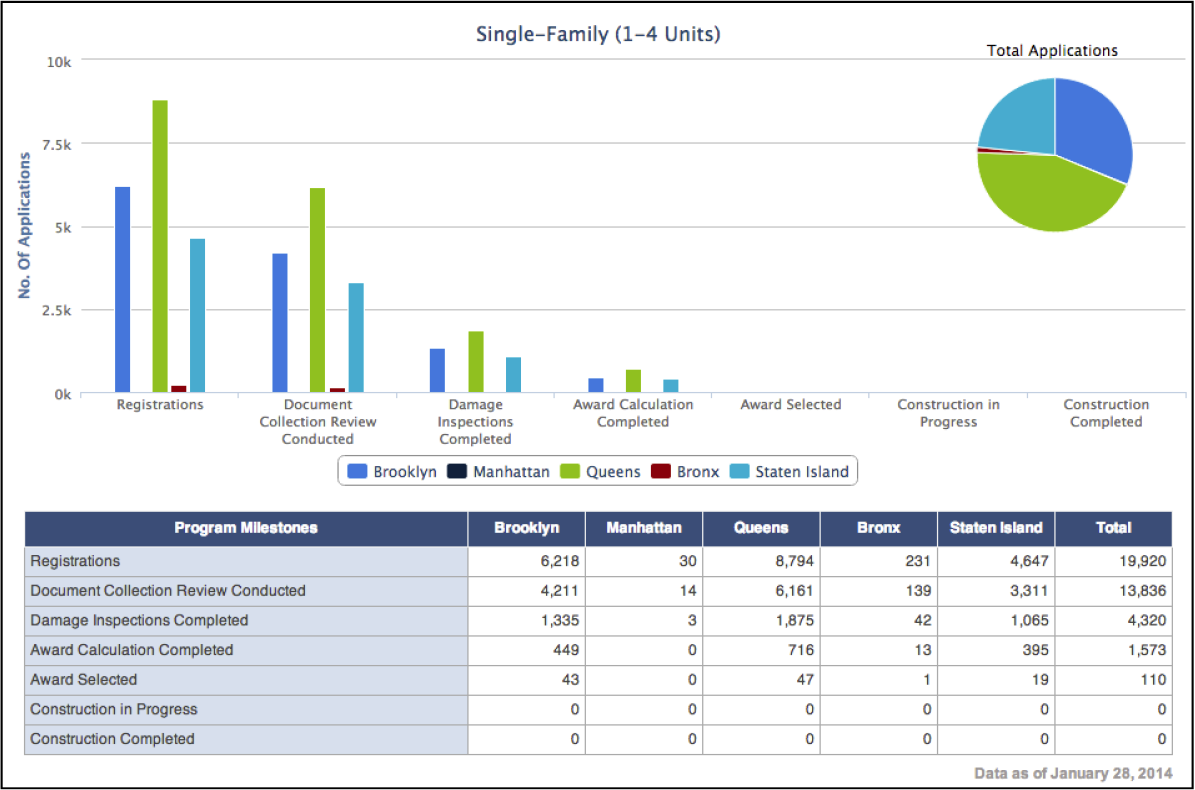Click the green Queens pie slice
This screenshot has height=790, width=1195.
(1045, 195)
